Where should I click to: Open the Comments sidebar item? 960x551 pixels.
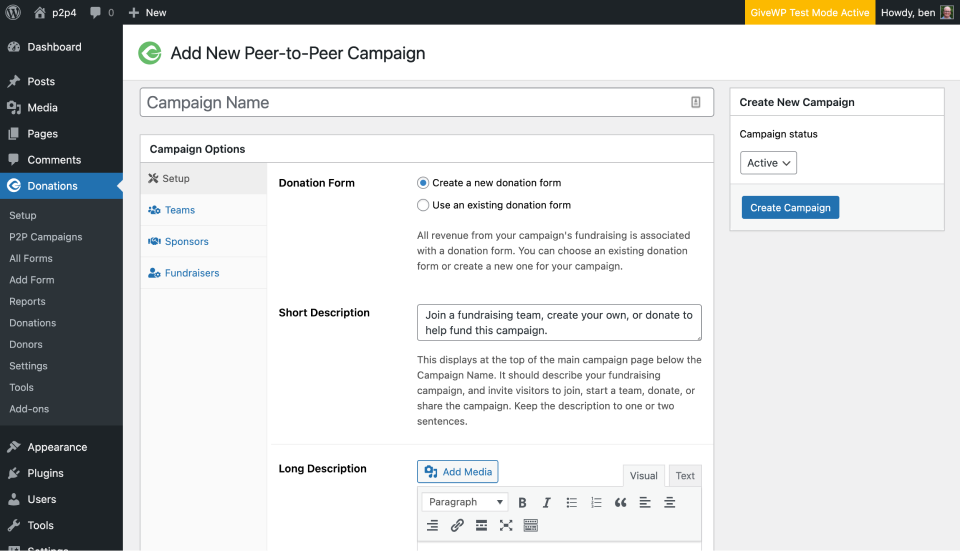(x=61, y=160)
